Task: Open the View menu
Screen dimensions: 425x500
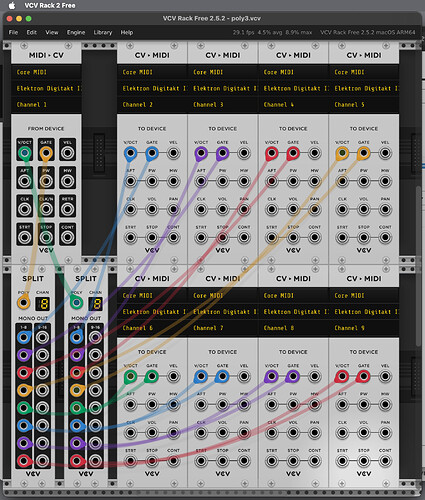Action: (52, 32)
